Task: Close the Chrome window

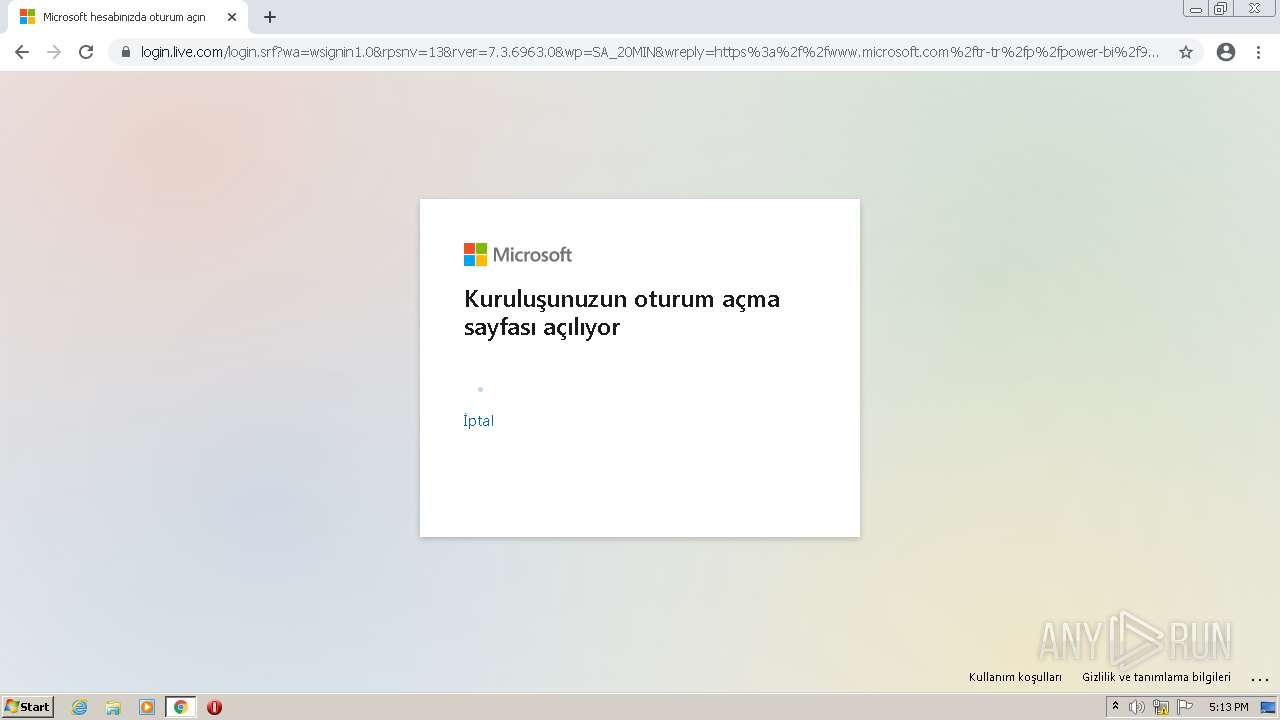Action: click(1254, 8)
